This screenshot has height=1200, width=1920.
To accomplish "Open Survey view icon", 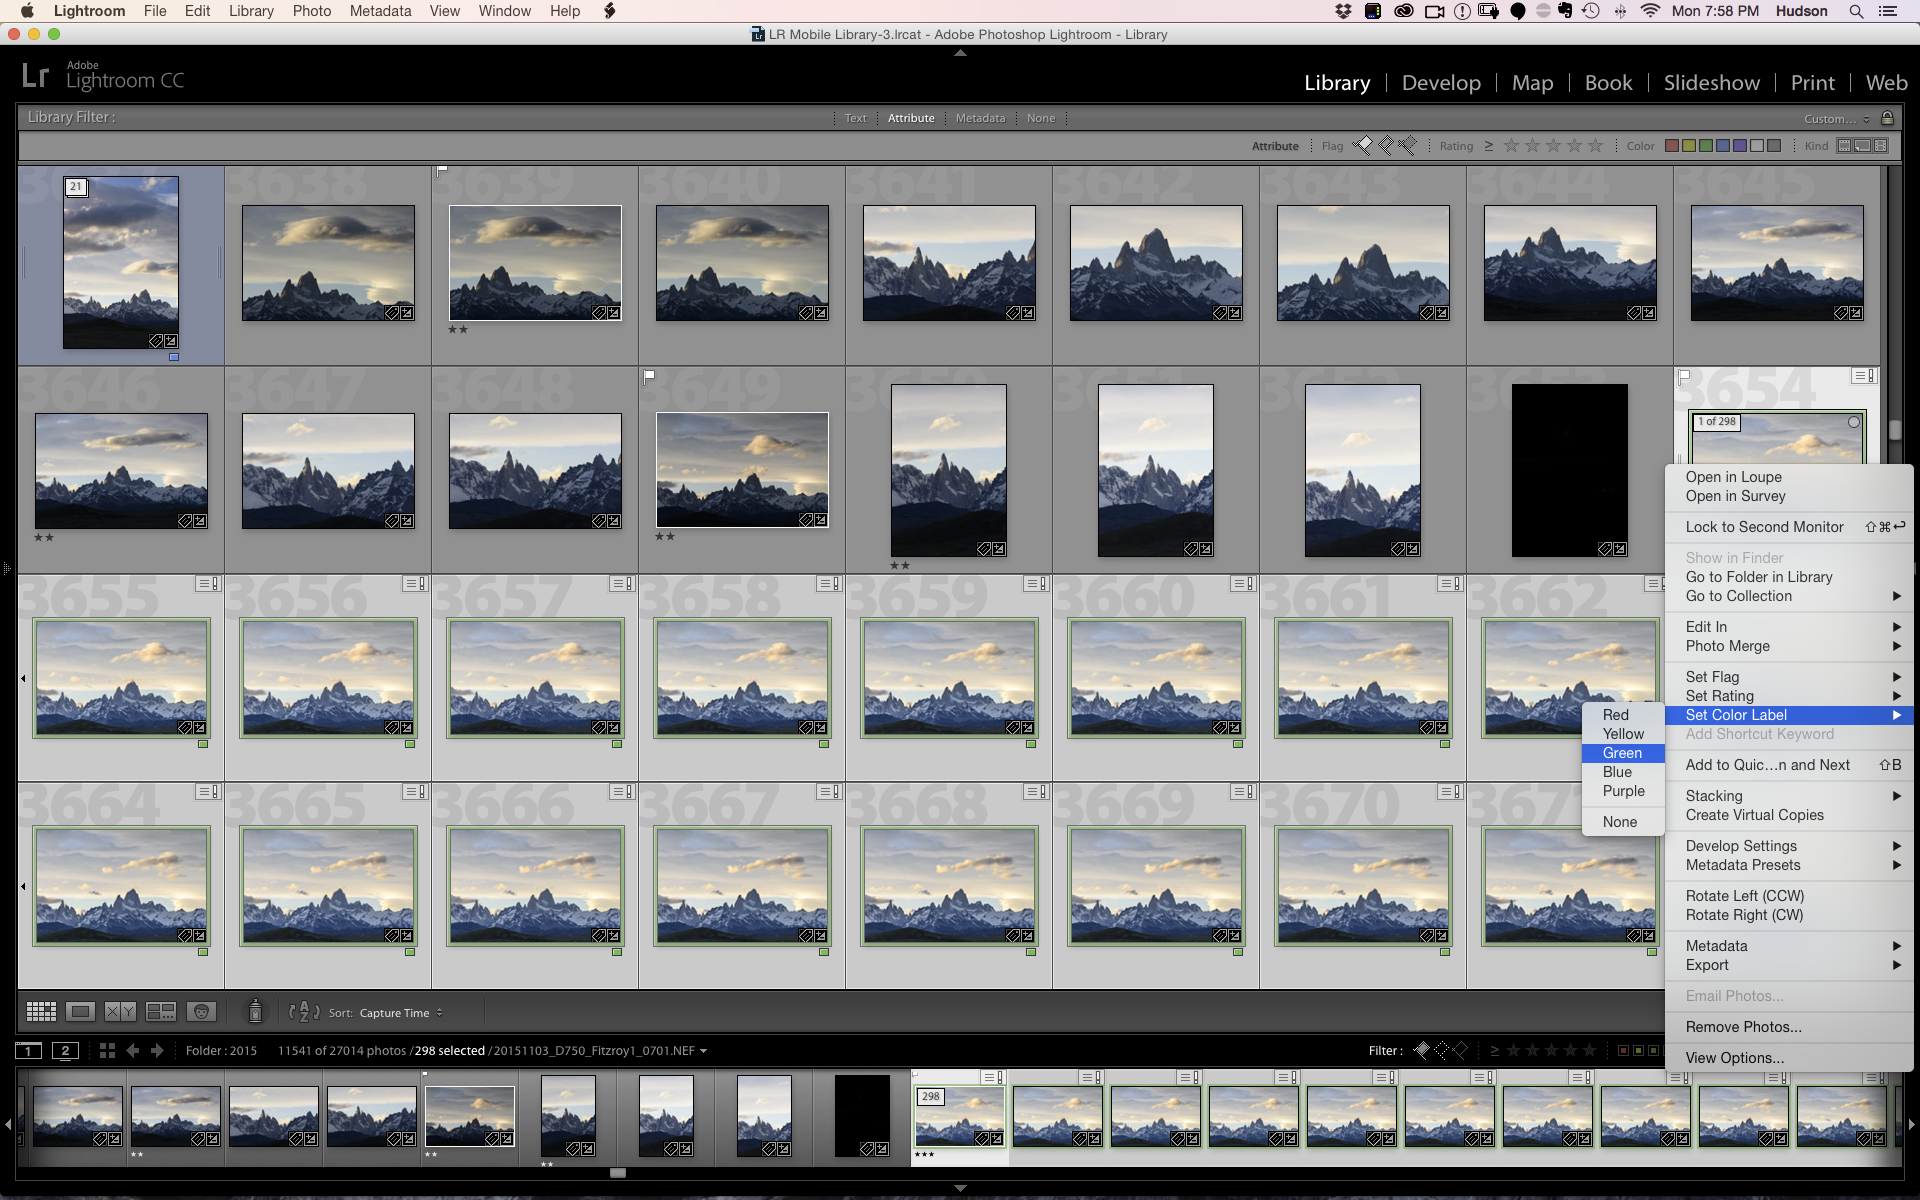I will (x=160, y=1012).
